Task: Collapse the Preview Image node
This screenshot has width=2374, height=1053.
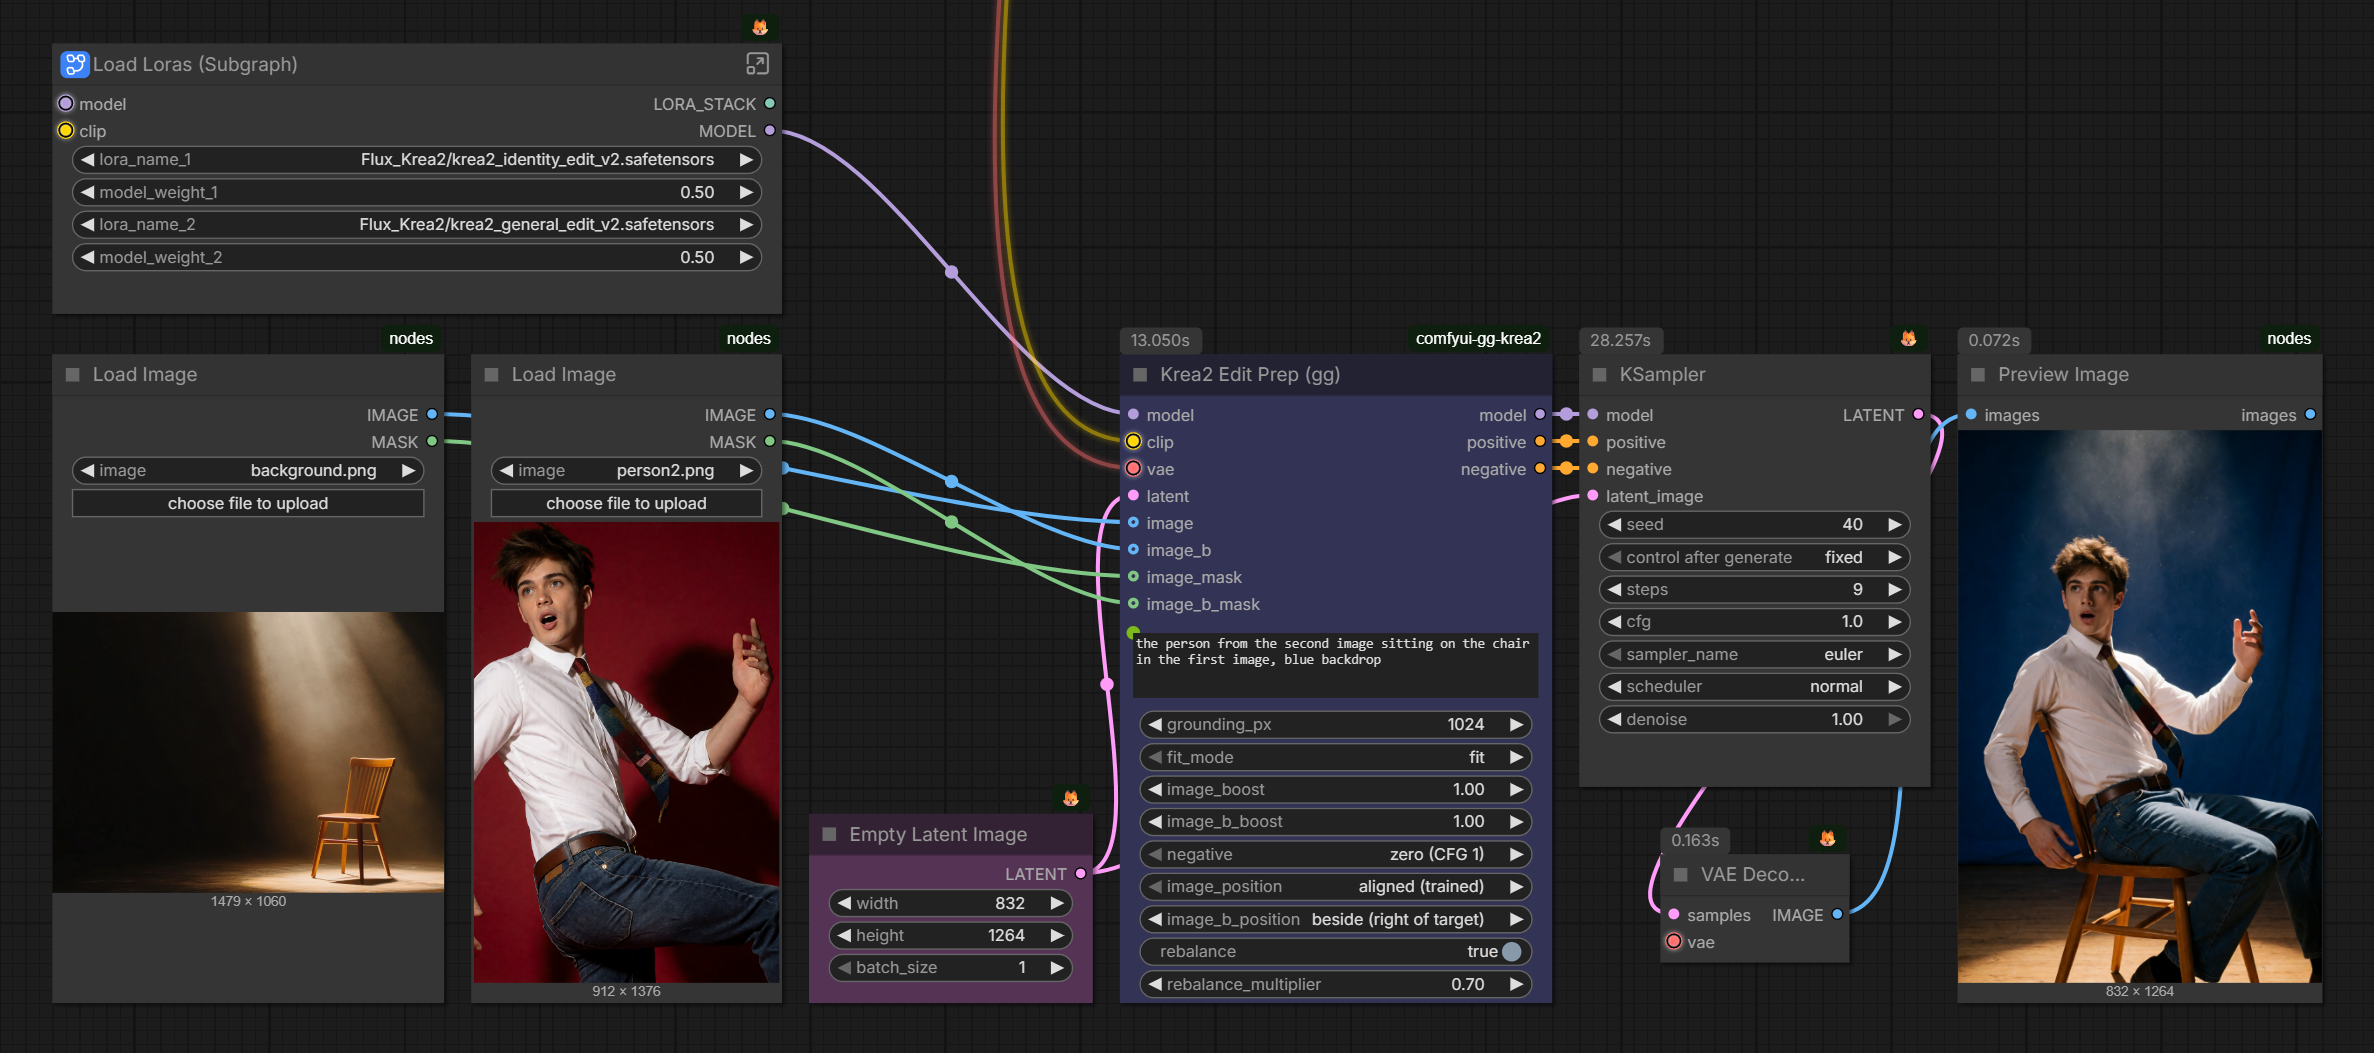Action: tap(1977, 375)
